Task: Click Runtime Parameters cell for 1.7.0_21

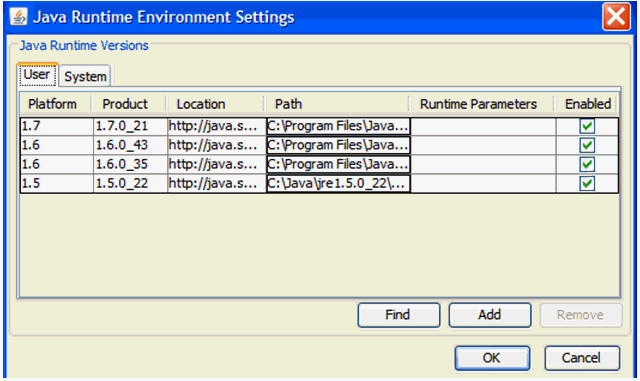Action: [x=483, y=126]
